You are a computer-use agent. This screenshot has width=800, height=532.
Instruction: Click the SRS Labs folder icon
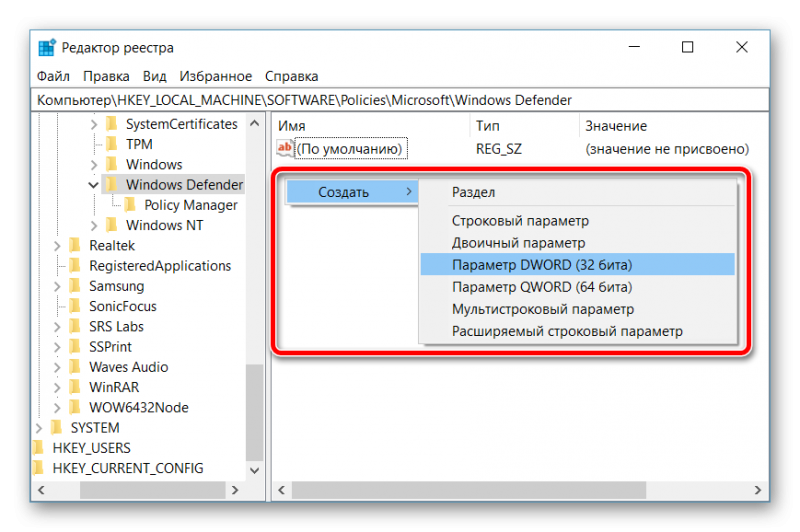click(x=75, y=326)
